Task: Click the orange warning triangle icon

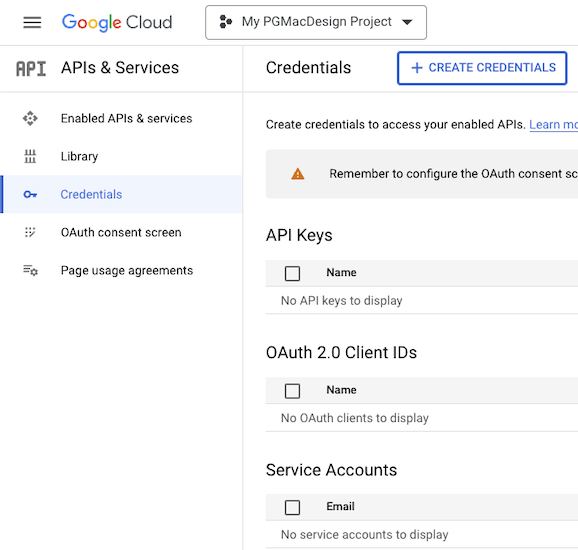Action: point(298,174)
